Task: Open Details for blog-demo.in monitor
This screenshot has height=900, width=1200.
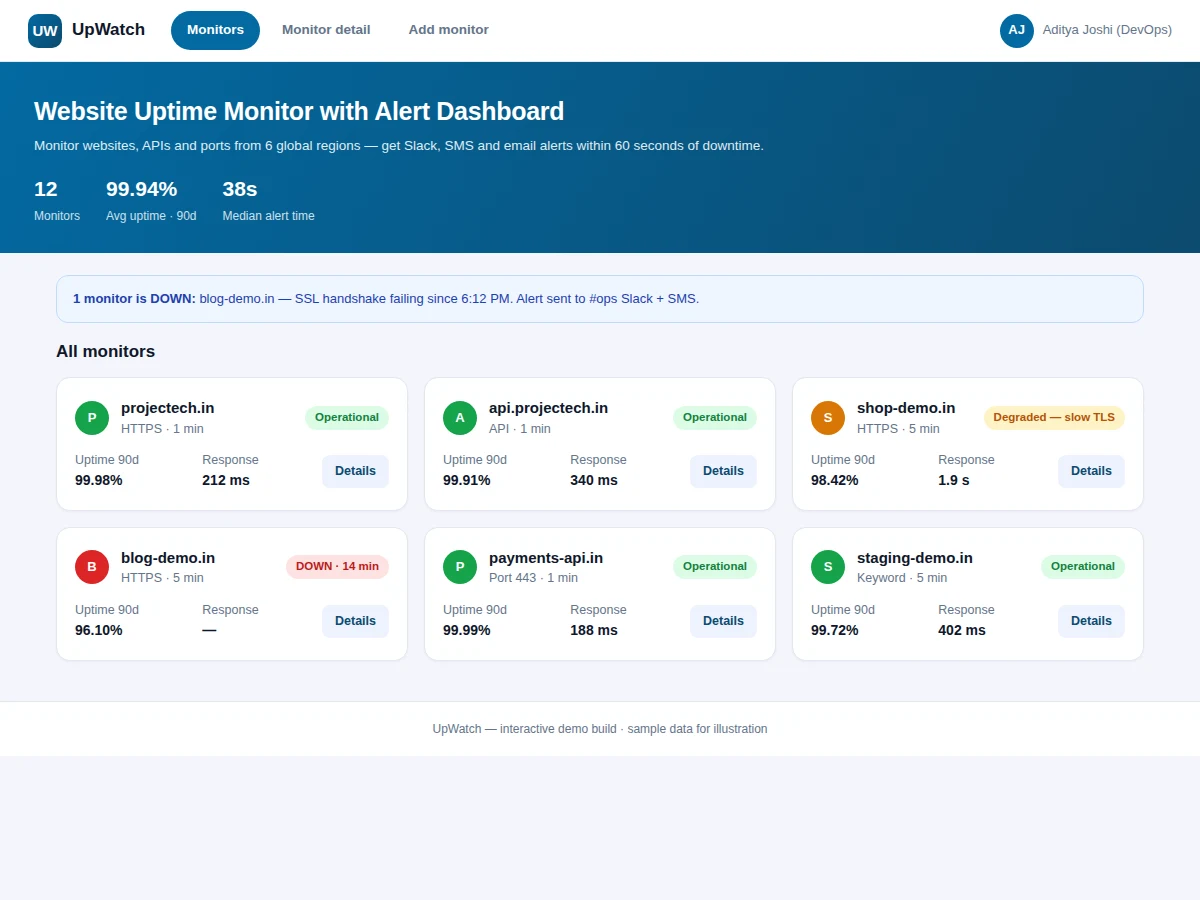Action: click(355, 621)
